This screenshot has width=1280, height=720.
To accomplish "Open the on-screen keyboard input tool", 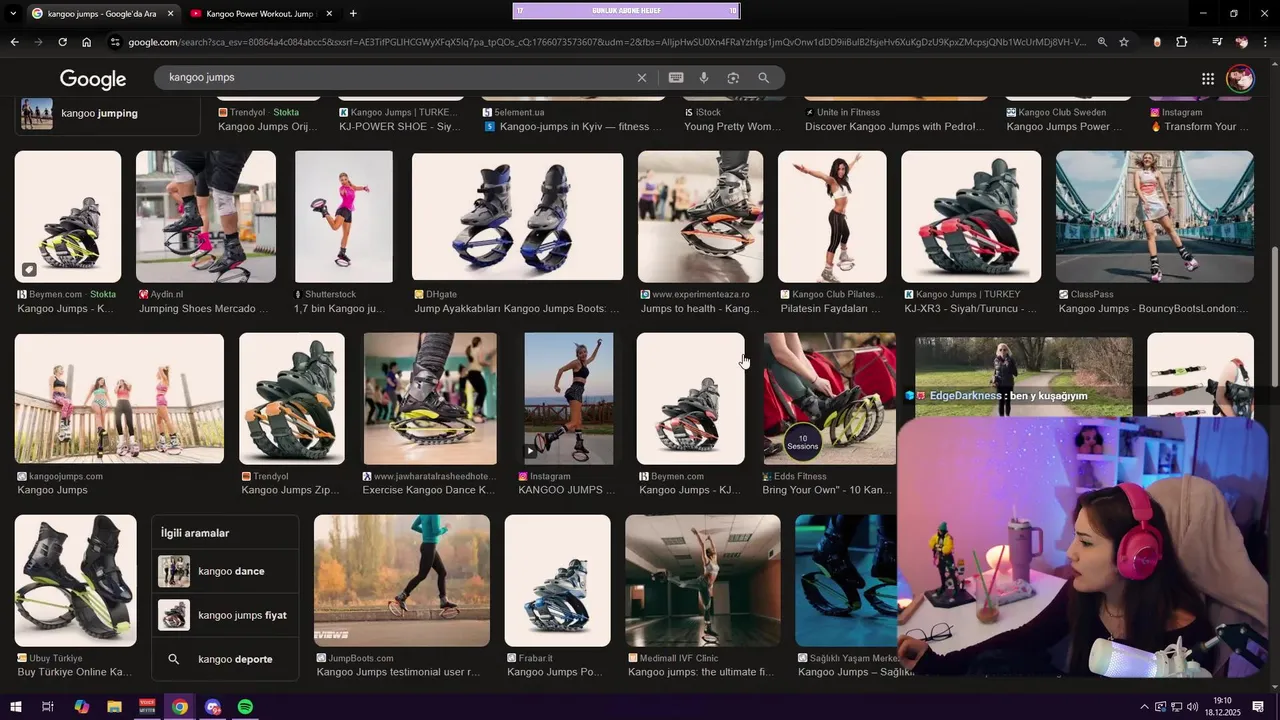I will pyautogui.click(x=676, y=78).
